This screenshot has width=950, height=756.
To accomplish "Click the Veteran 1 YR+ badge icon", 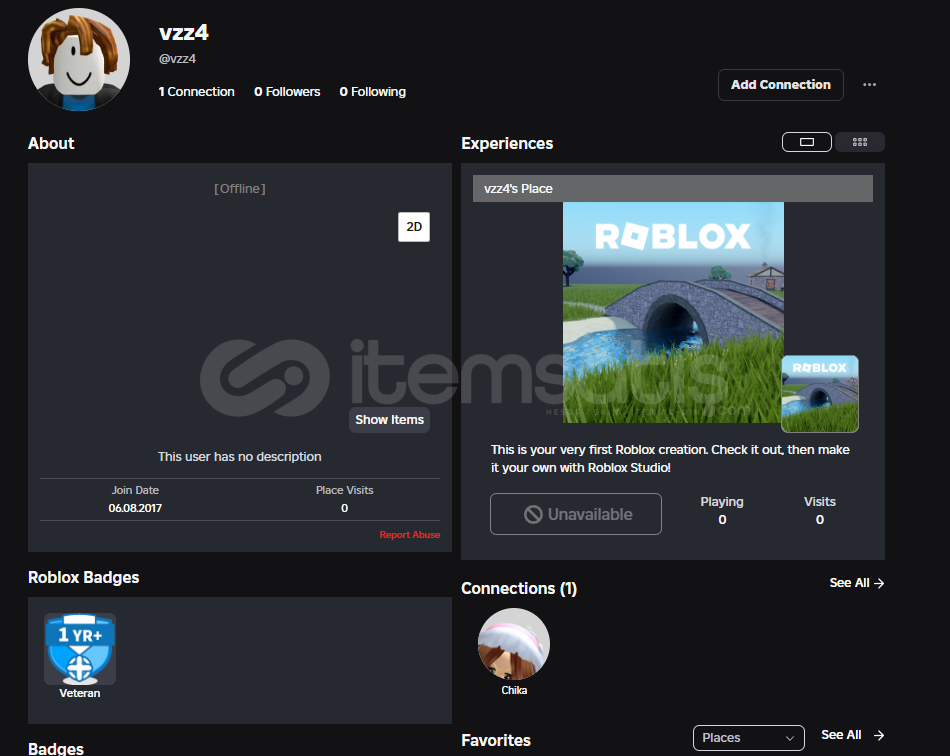I will pyautogui.click(x=80, y=649).
